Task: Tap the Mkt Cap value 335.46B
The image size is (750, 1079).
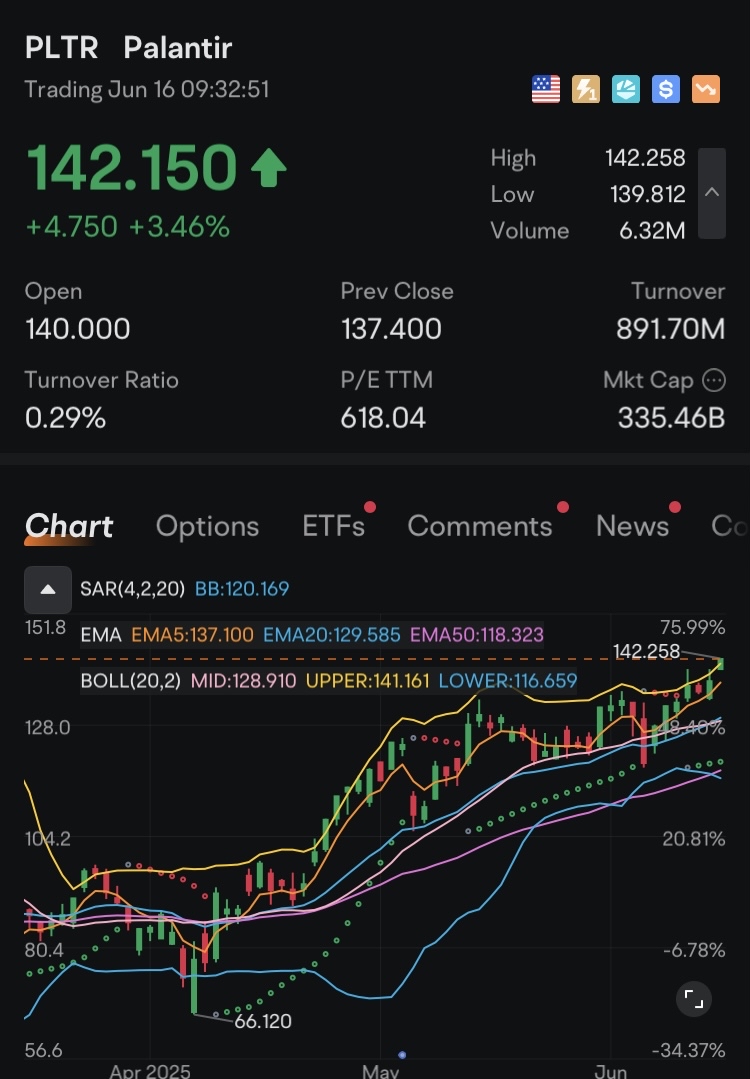Action: pos(671,418)
